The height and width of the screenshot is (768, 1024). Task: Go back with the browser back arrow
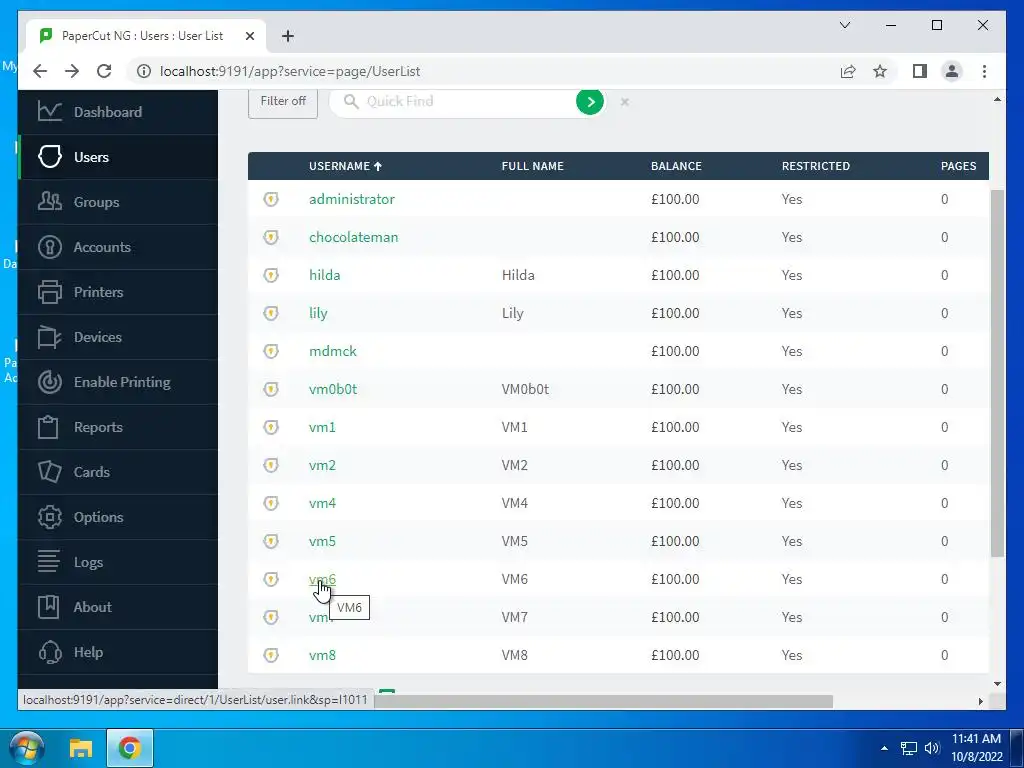[40, 71]
